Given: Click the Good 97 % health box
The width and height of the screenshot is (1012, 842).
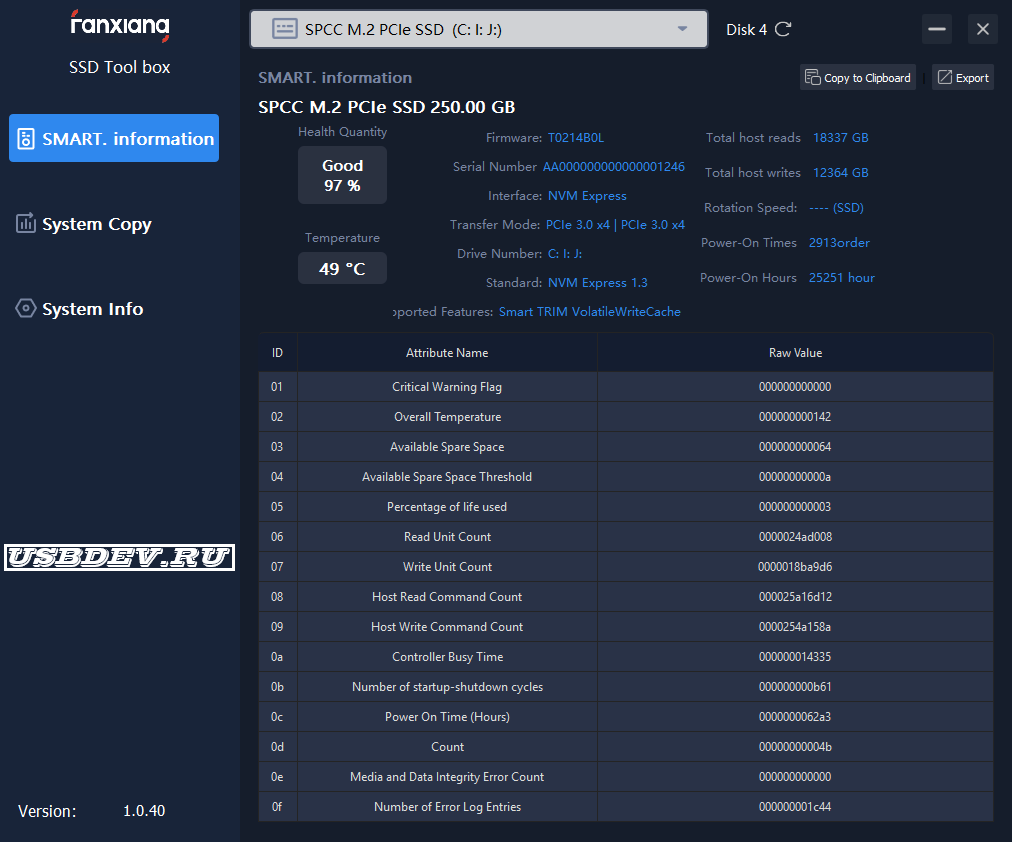Looking at the screenshot, I should click(342, 175).
